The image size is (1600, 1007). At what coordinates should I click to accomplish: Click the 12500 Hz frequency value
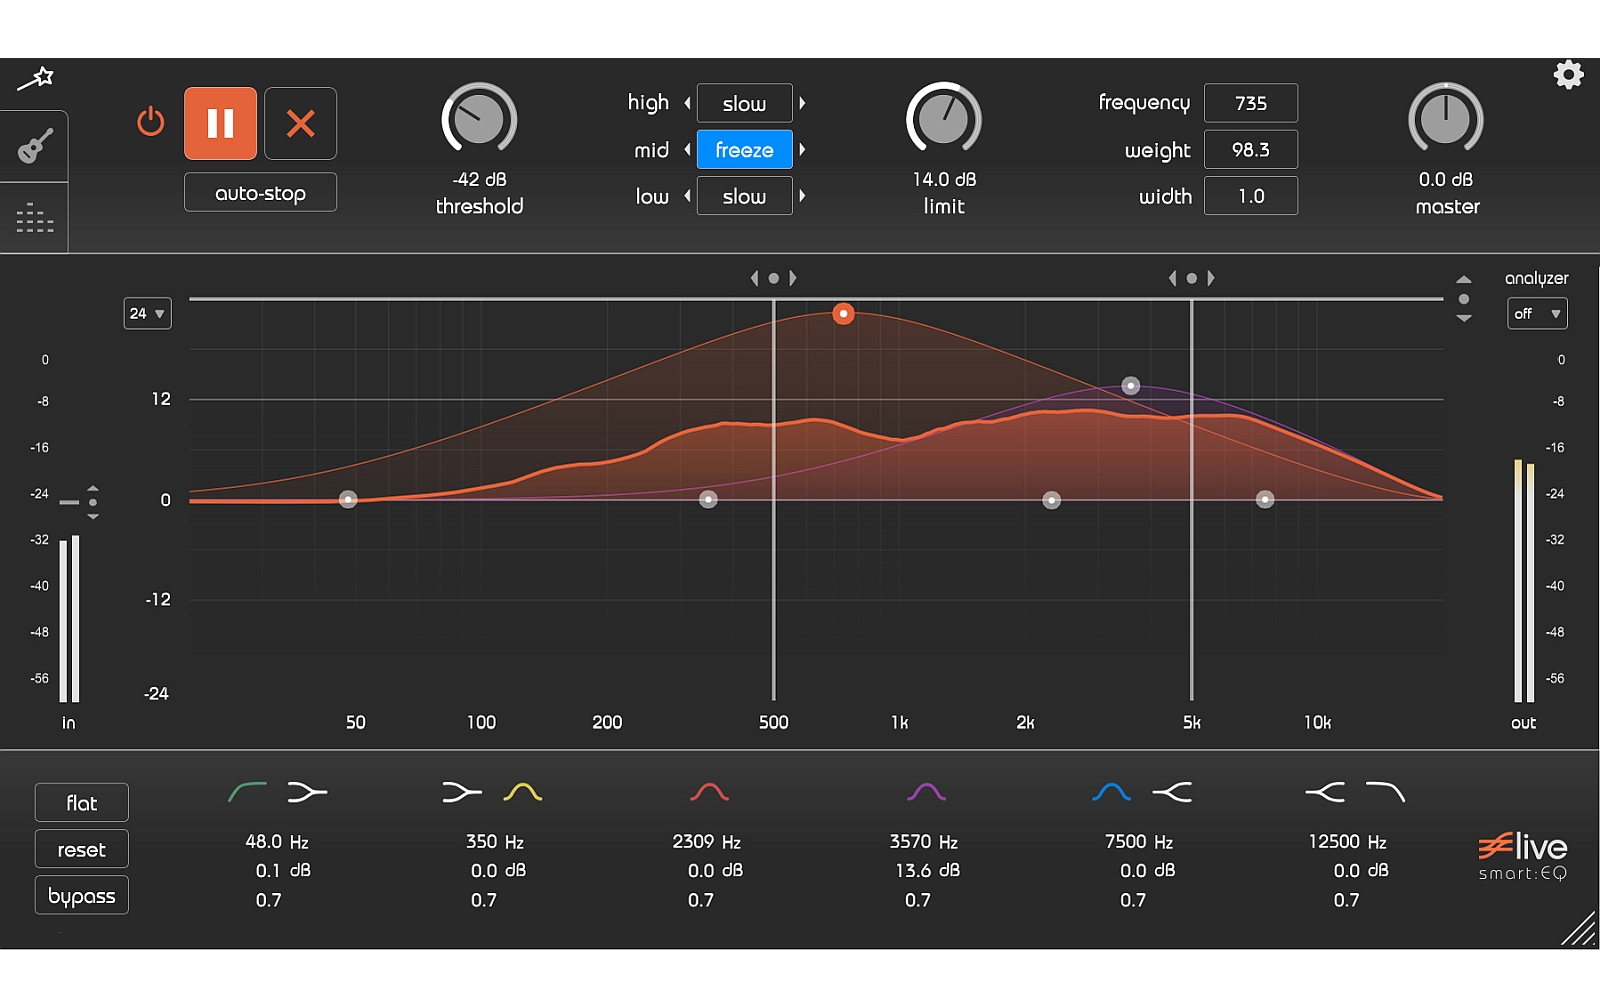1347,842
